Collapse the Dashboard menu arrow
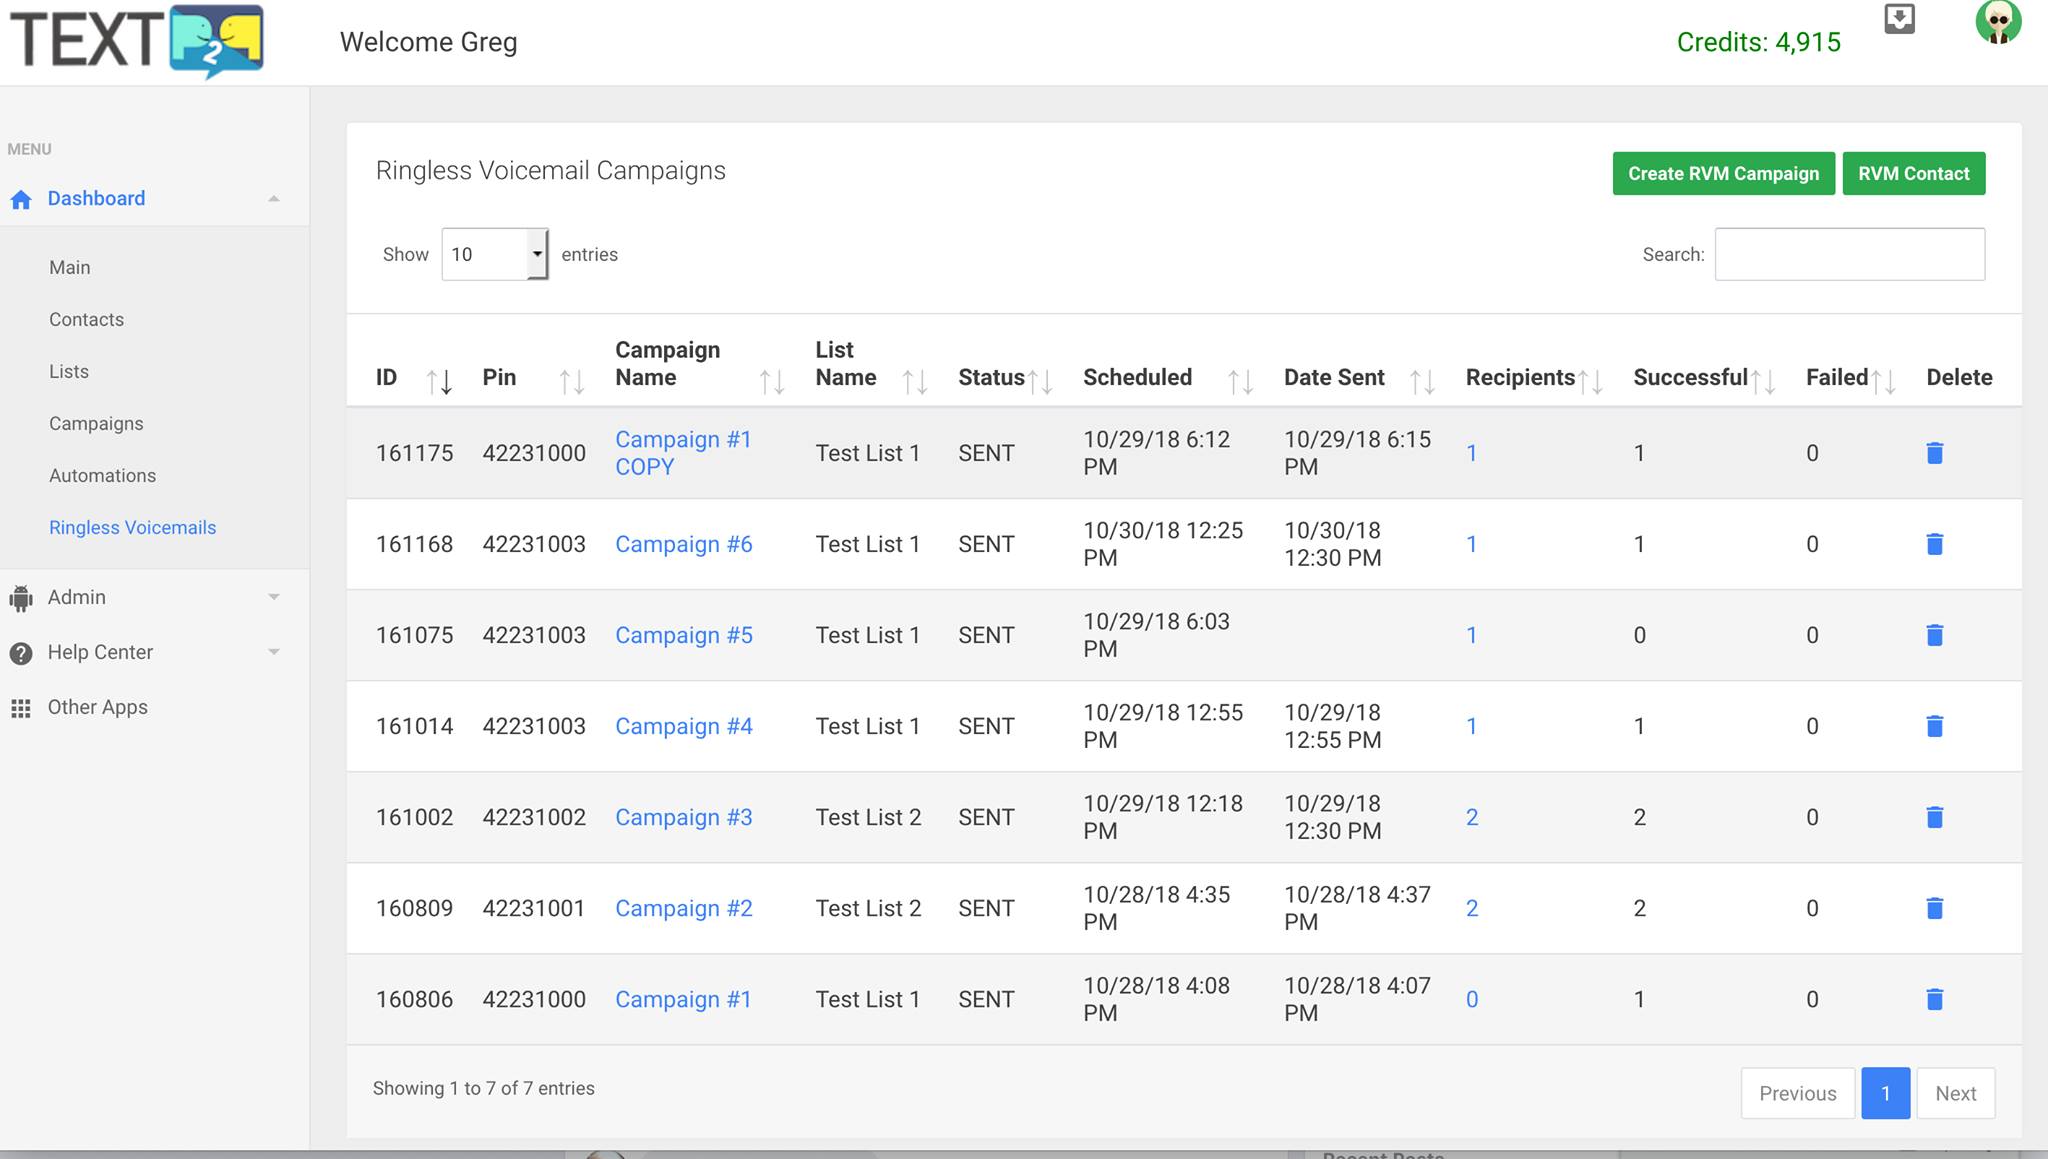 pos(273,199)
